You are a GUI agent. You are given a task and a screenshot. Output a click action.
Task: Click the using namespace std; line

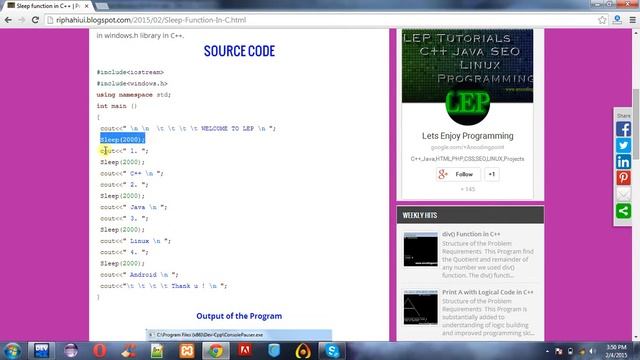point(133,95)
